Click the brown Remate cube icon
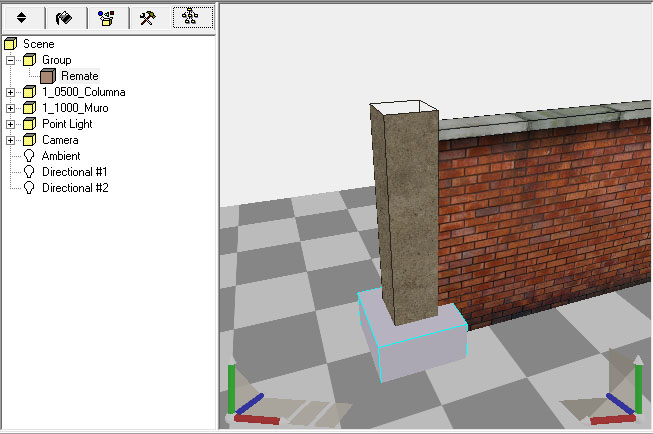 pos(48,76)
